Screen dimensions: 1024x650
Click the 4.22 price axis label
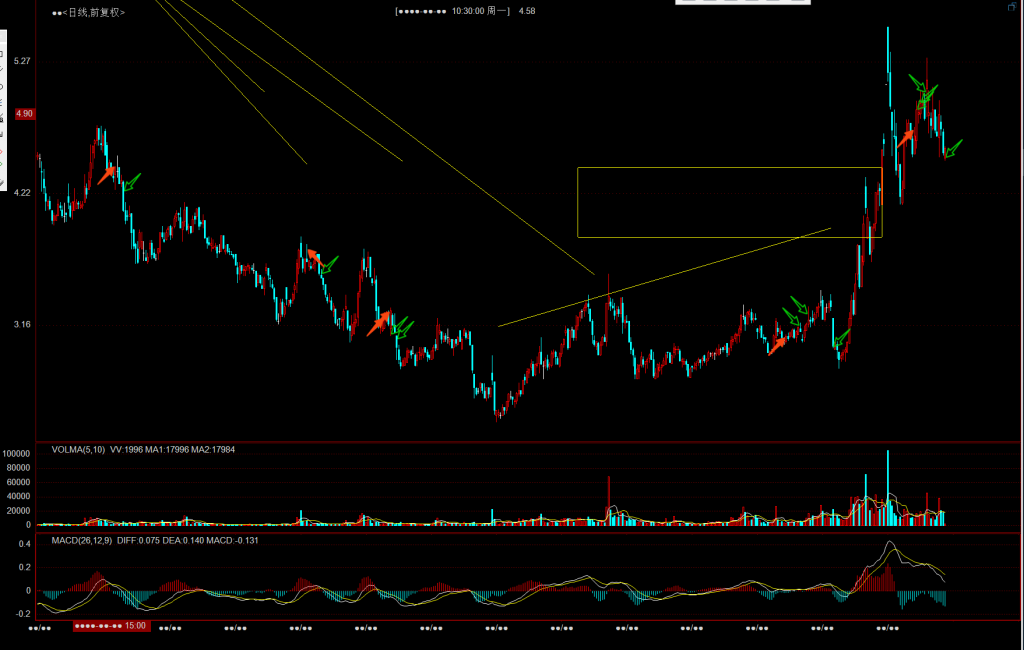click(23, 193)
